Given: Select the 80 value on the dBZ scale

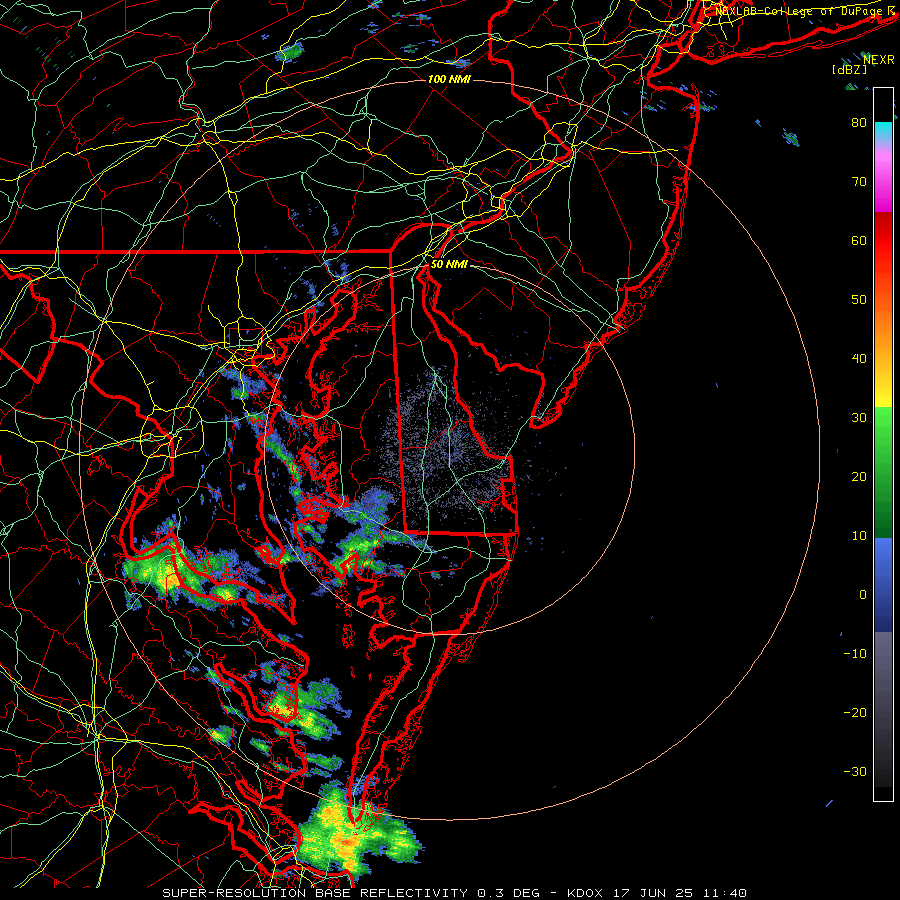Looking at the screenshot, I should [859, 122].
